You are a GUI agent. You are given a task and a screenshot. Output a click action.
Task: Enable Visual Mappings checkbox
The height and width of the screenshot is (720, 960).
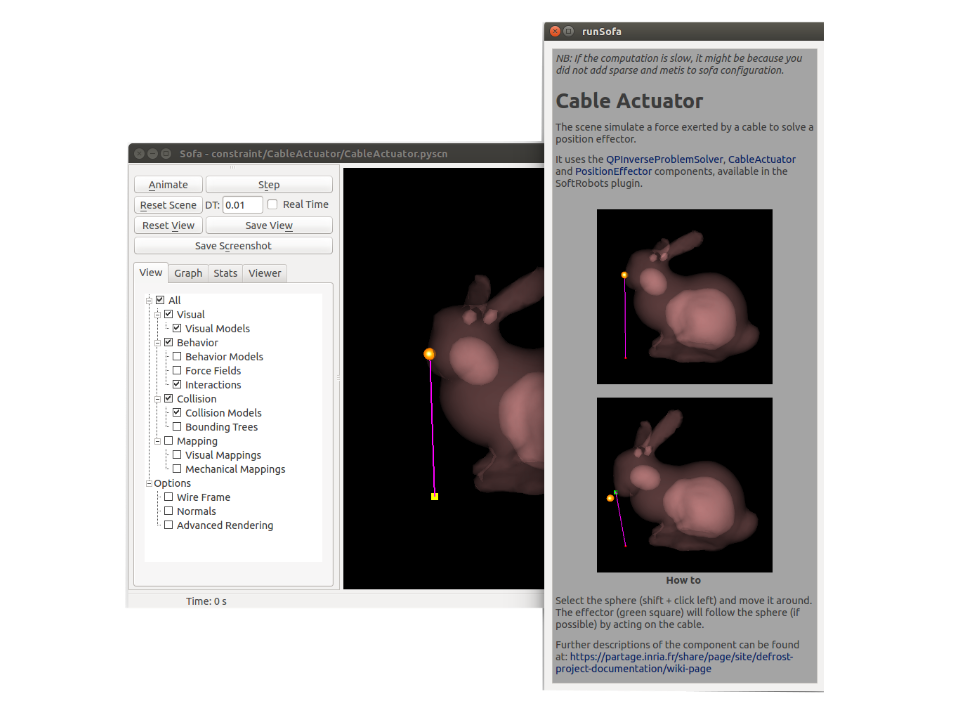(177, 455)
